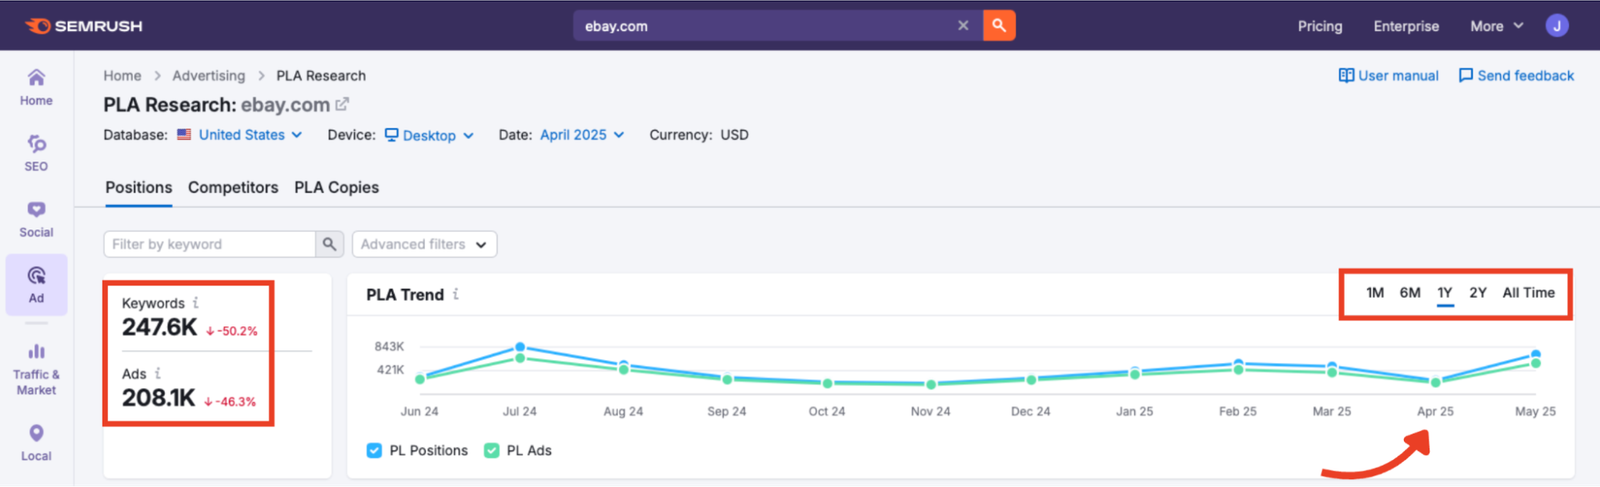Click the Filter by keyword field
The image size is (1600, 487).
coord(210,244)
